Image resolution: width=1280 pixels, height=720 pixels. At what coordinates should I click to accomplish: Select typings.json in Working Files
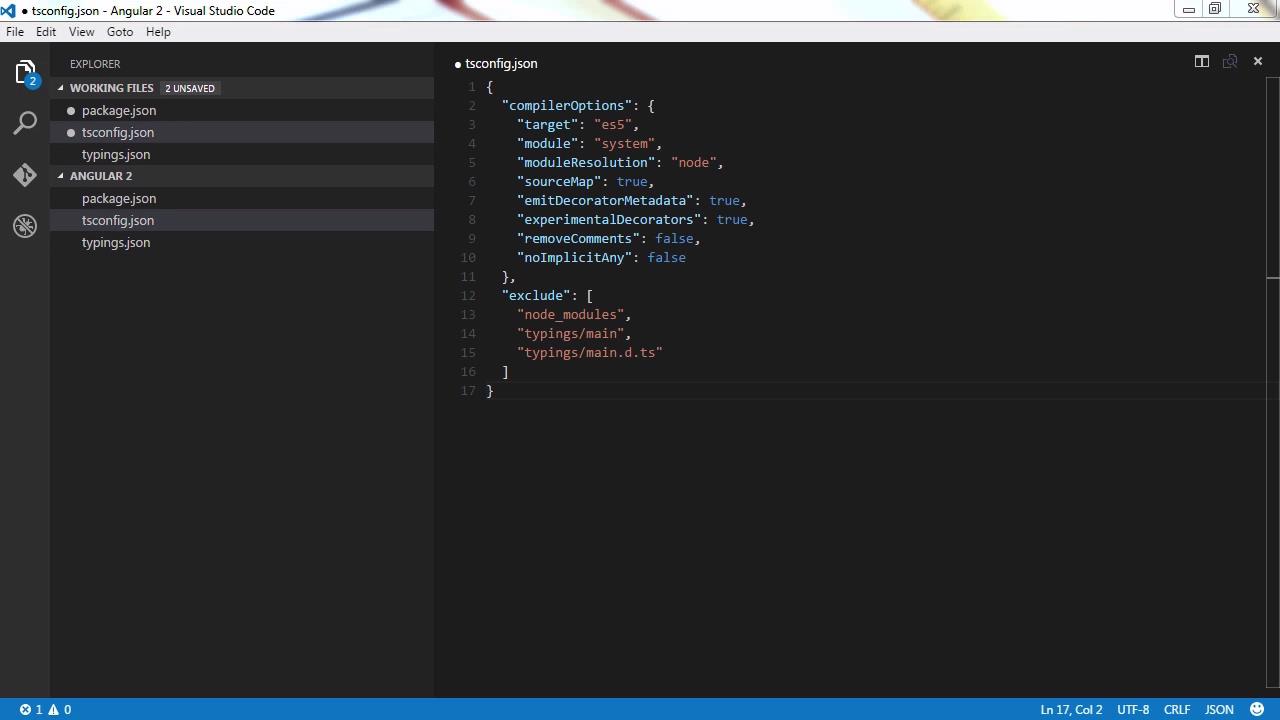tap(242, 154)
